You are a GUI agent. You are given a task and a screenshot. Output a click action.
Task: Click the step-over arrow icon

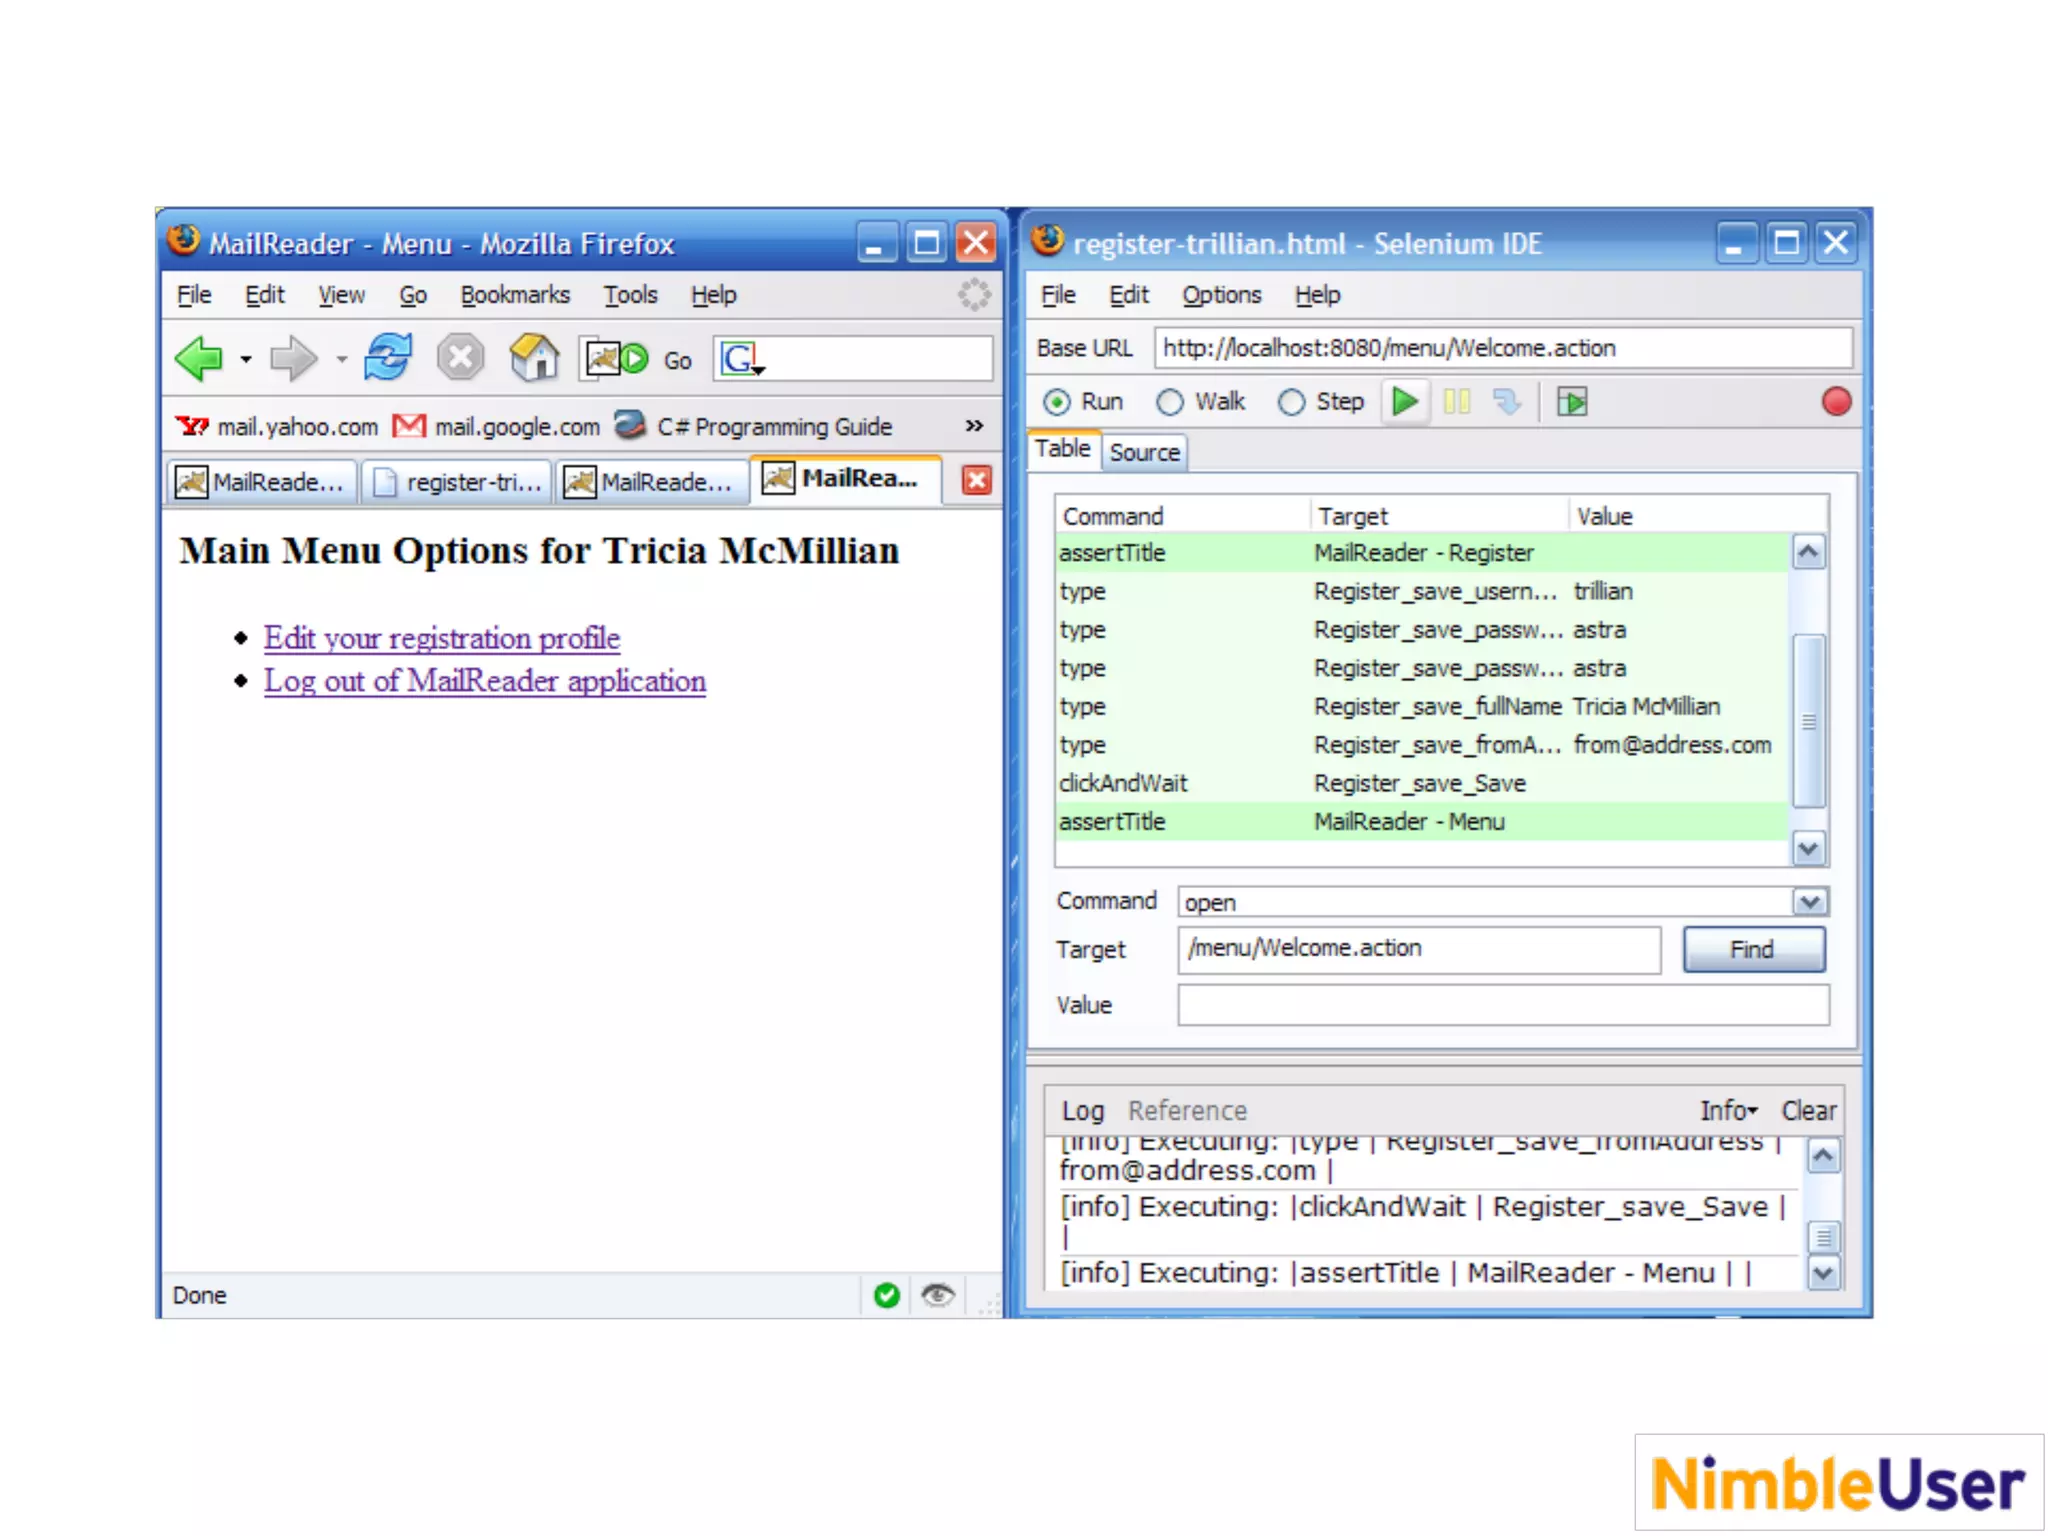tap(1507, 402)
